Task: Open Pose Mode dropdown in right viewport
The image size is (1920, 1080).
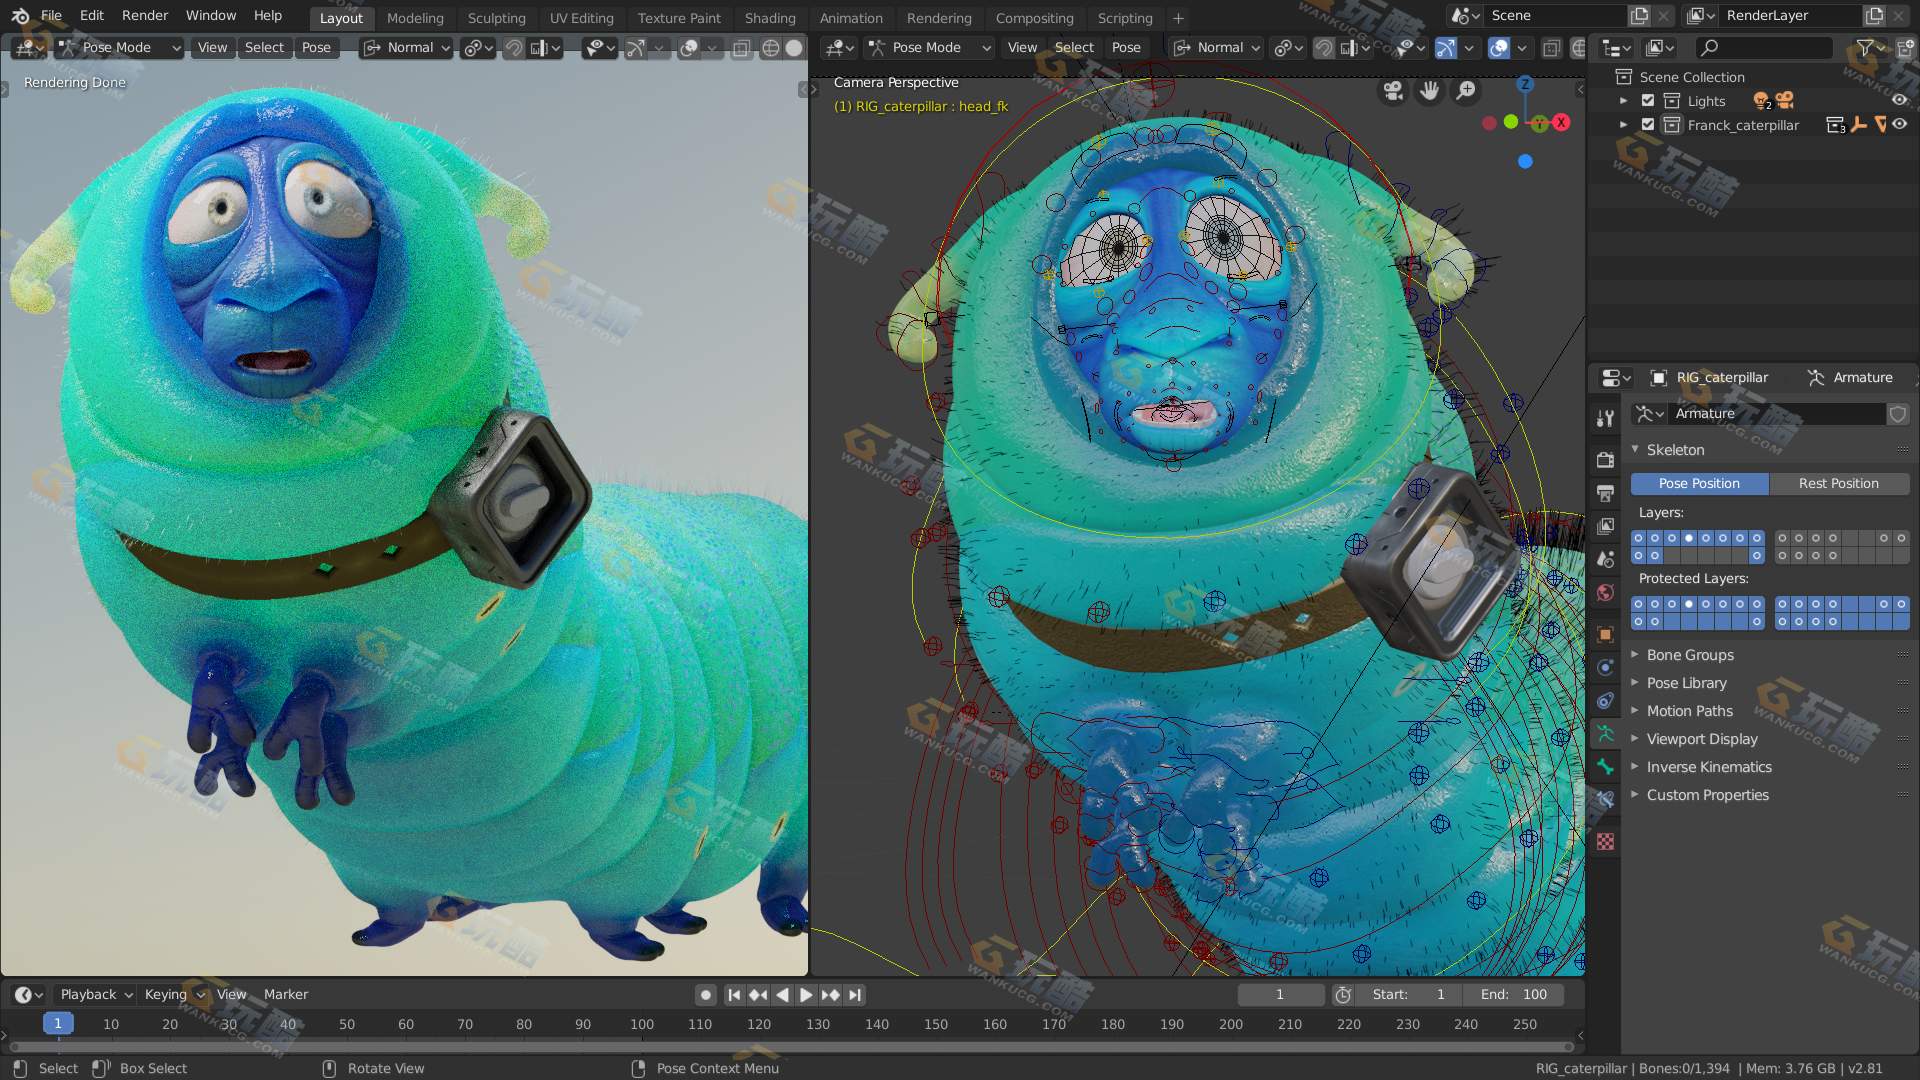Action: click(x=929, y=48)
